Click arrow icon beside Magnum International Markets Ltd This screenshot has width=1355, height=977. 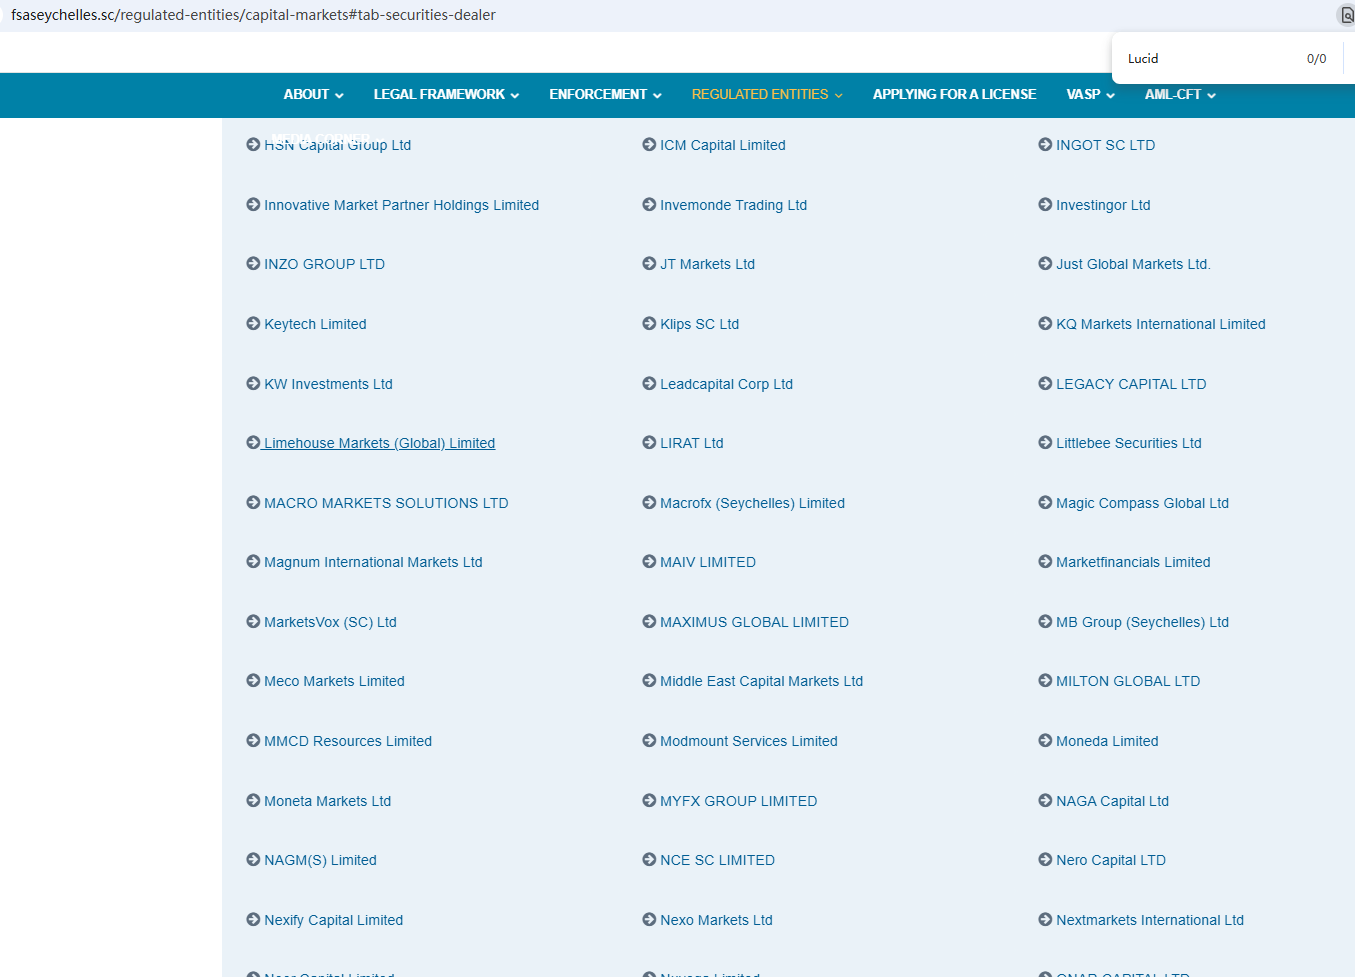(253, 562)
